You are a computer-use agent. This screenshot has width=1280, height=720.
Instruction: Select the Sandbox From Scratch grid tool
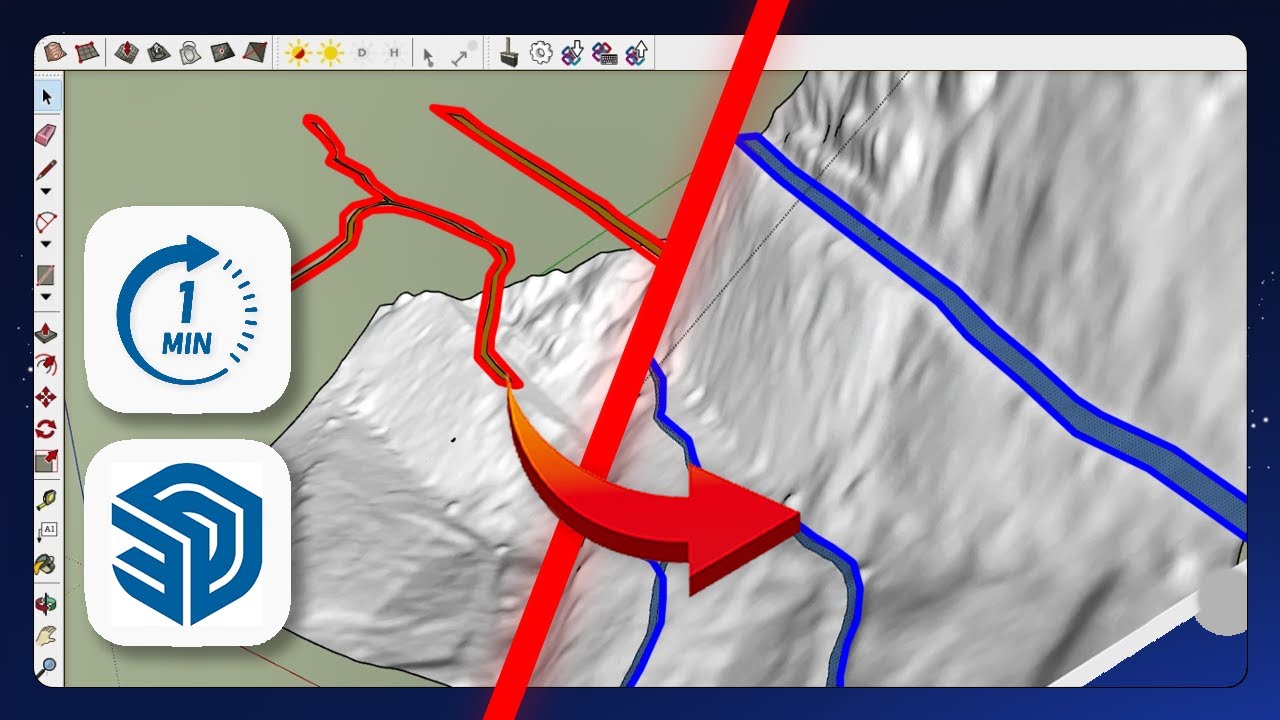[86, 52]
